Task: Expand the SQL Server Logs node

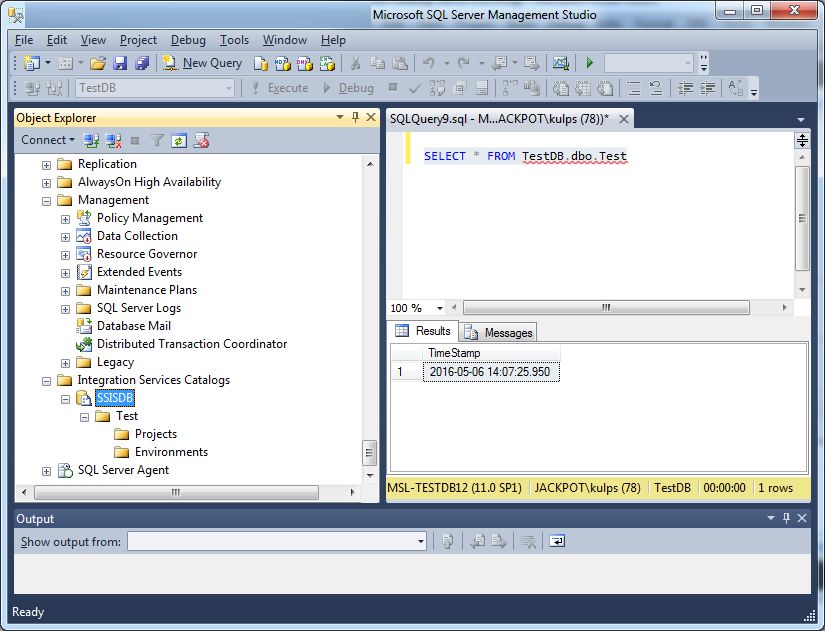Action: click(x=65, y=309)
